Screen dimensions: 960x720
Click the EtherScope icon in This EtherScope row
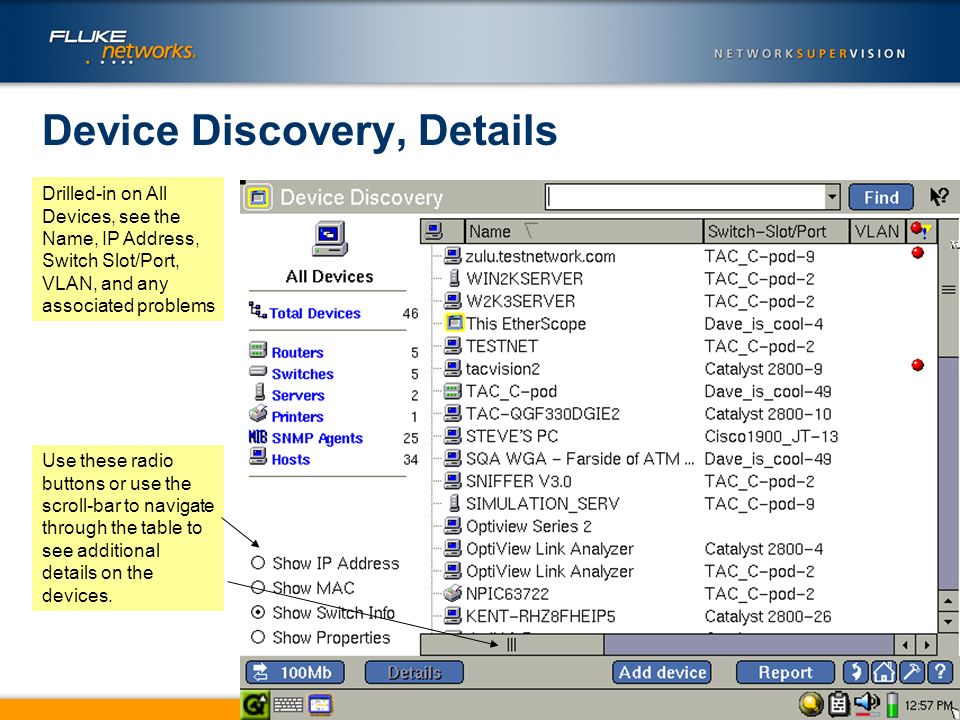pos(454,323)
